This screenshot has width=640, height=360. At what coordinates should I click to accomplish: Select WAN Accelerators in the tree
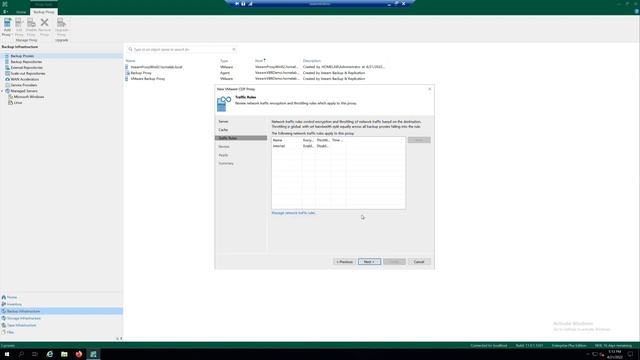pos(25,79)
